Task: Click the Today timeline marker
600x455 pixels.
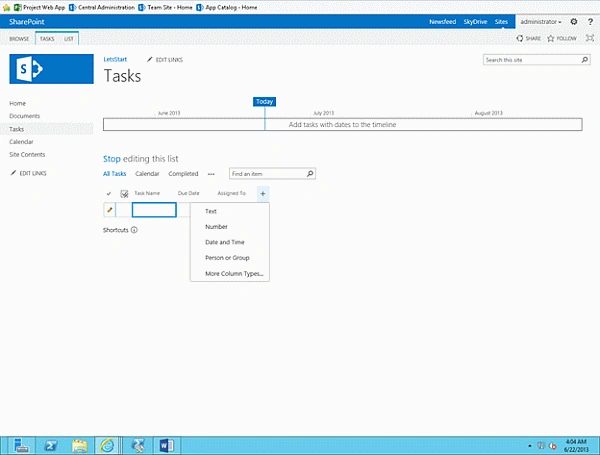Action: click(264, 101)
